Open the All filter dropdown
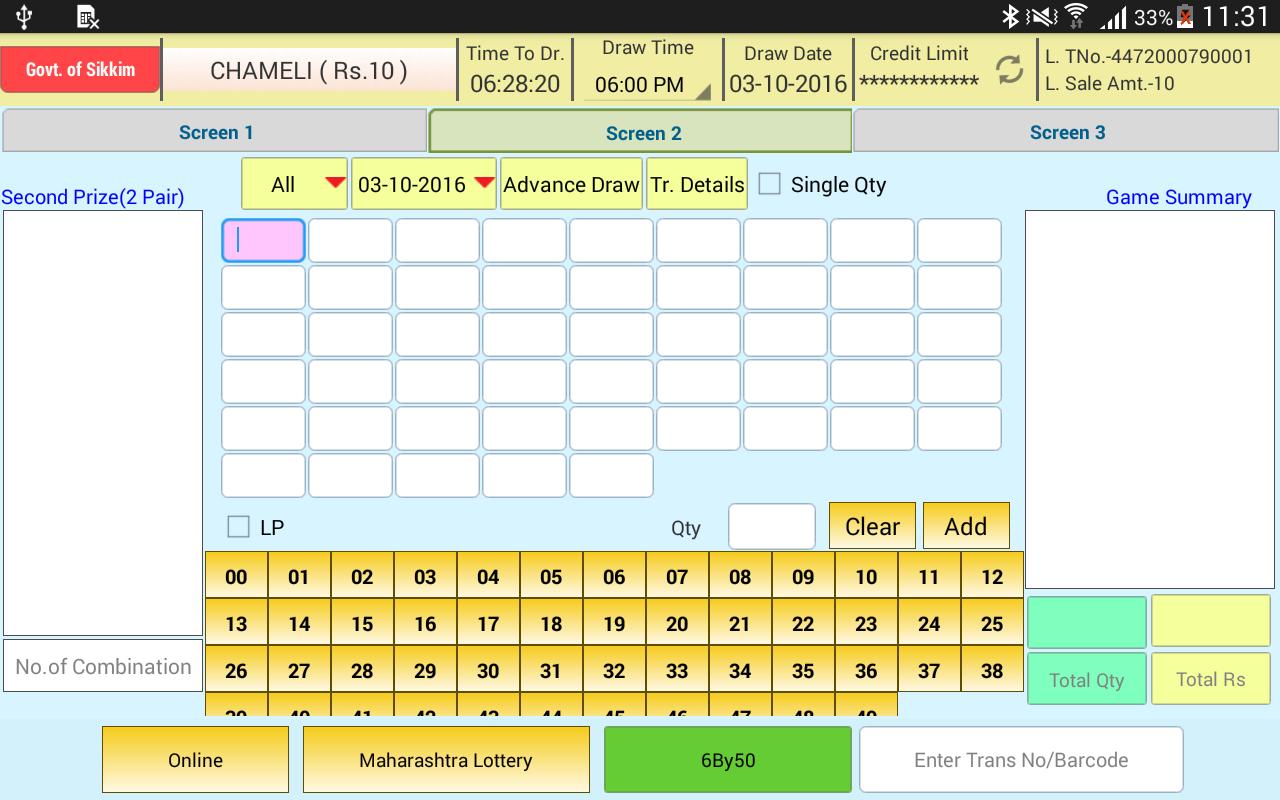This screenshot has width=1280, height=800. click(294, 184)
